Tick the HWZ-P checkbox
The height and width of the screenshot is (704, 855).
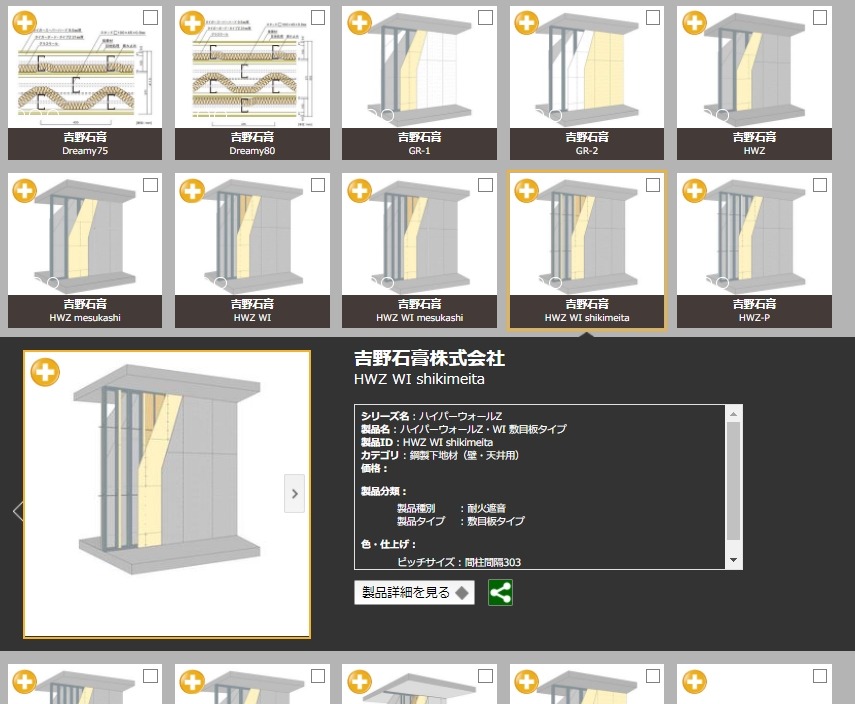coord(820,185)
